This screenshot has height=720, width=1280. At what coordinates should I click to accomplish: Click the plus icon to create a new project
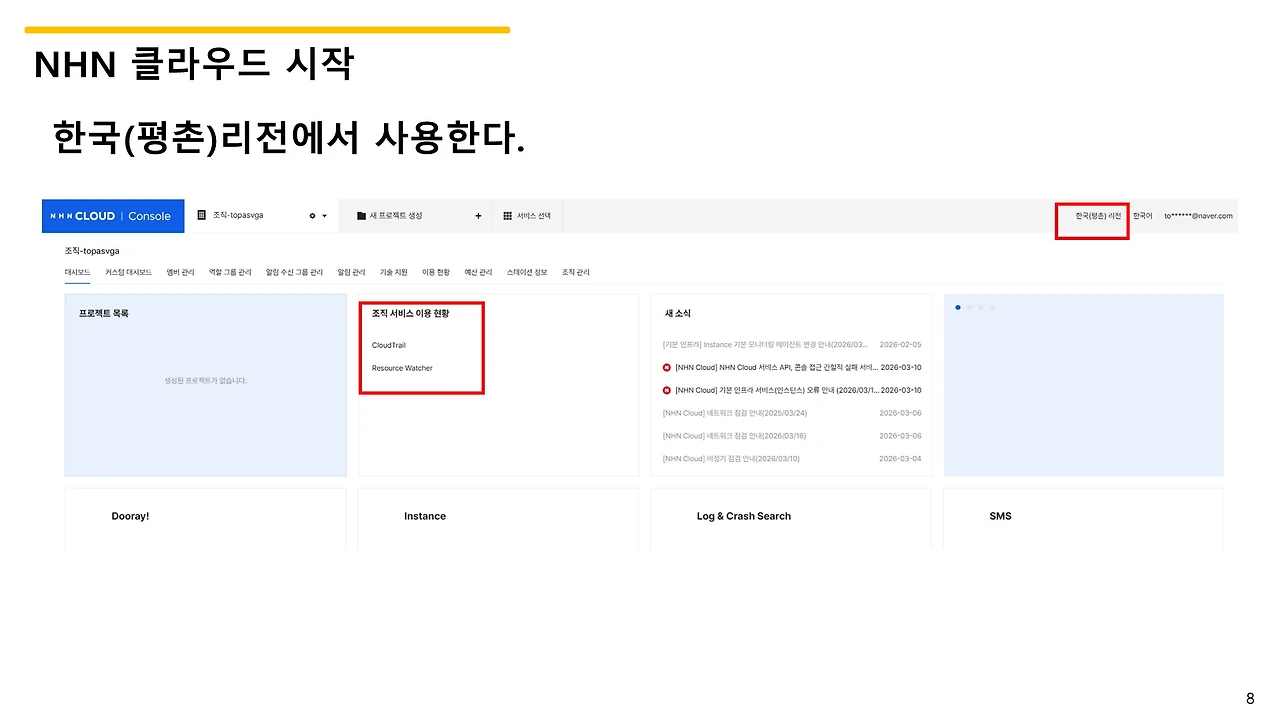coord(478,215)
